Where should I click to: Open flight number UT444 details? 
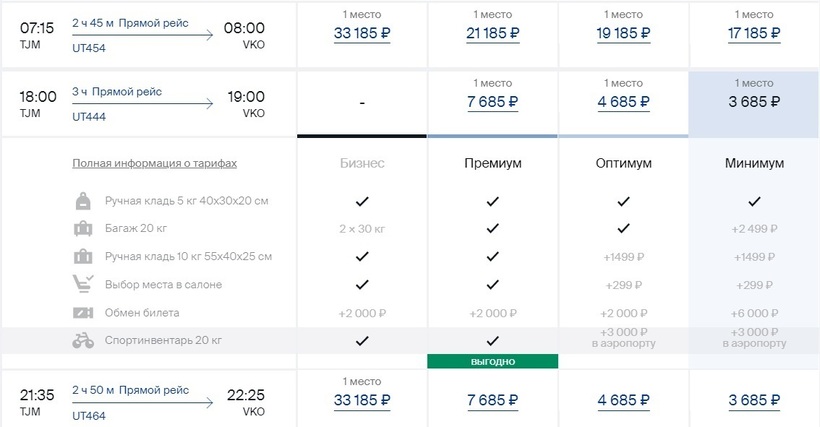[x=89, y=117]
